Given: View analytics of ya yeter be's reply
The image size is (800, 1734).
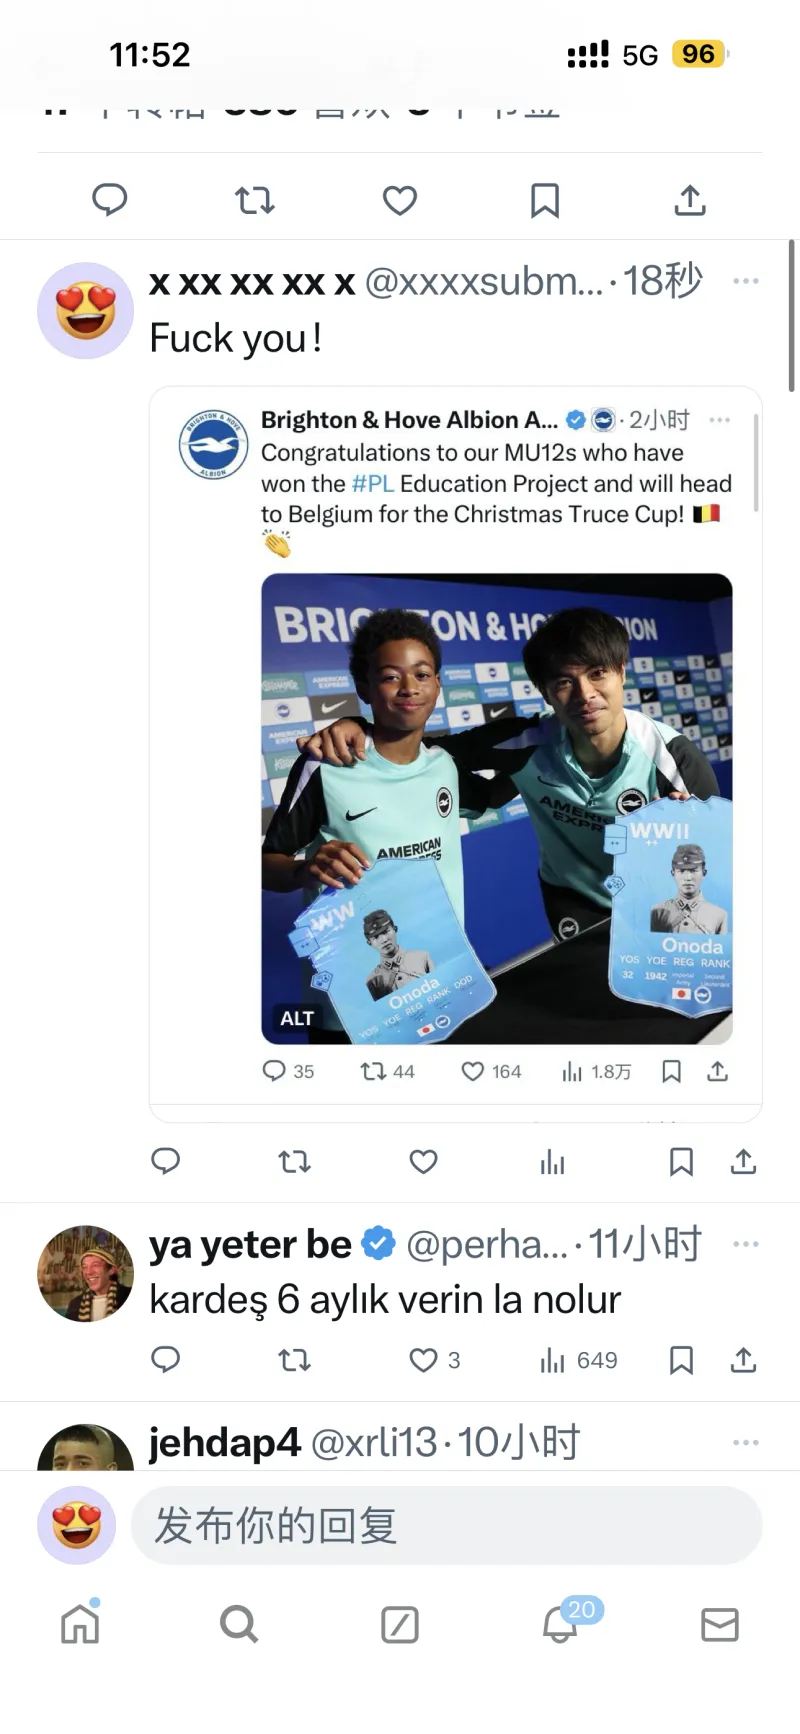Looking at the screenshot, I should point(552,1360).
